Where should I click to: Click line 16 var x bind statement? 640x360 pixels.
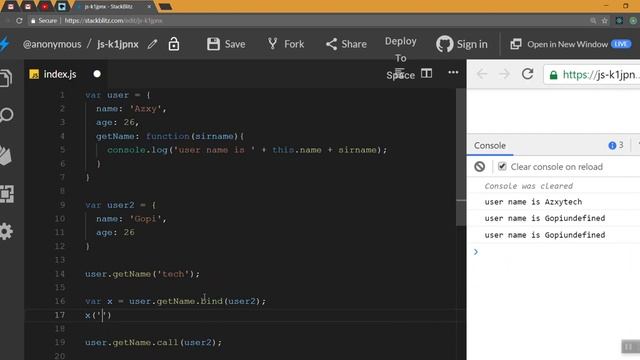[176, 301]
